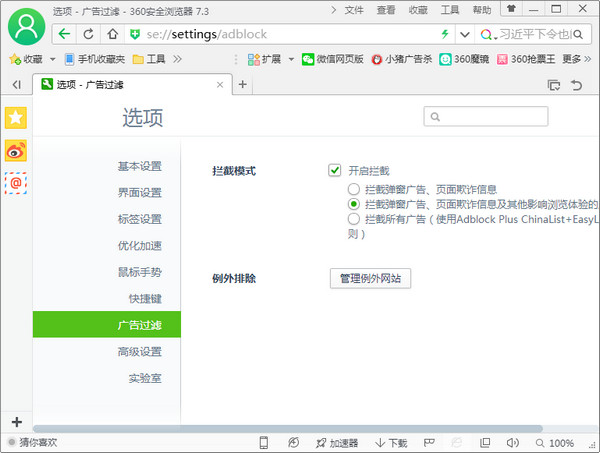600x453 pixels.
Task: Click the 管理例外网站 button
Action: coord(370,278)
